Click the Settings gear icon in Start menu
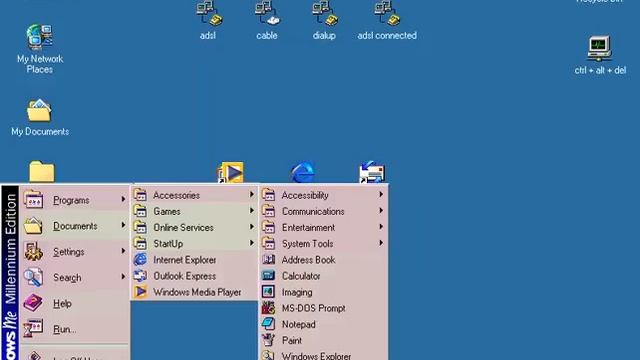The height and width of the screenshot is (360, 640). coord(33,252)
